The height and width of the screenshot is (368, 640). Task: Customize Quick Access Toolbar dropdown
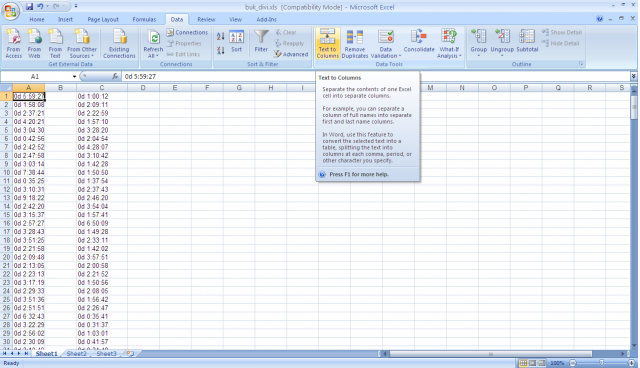[x=76, y=7]
